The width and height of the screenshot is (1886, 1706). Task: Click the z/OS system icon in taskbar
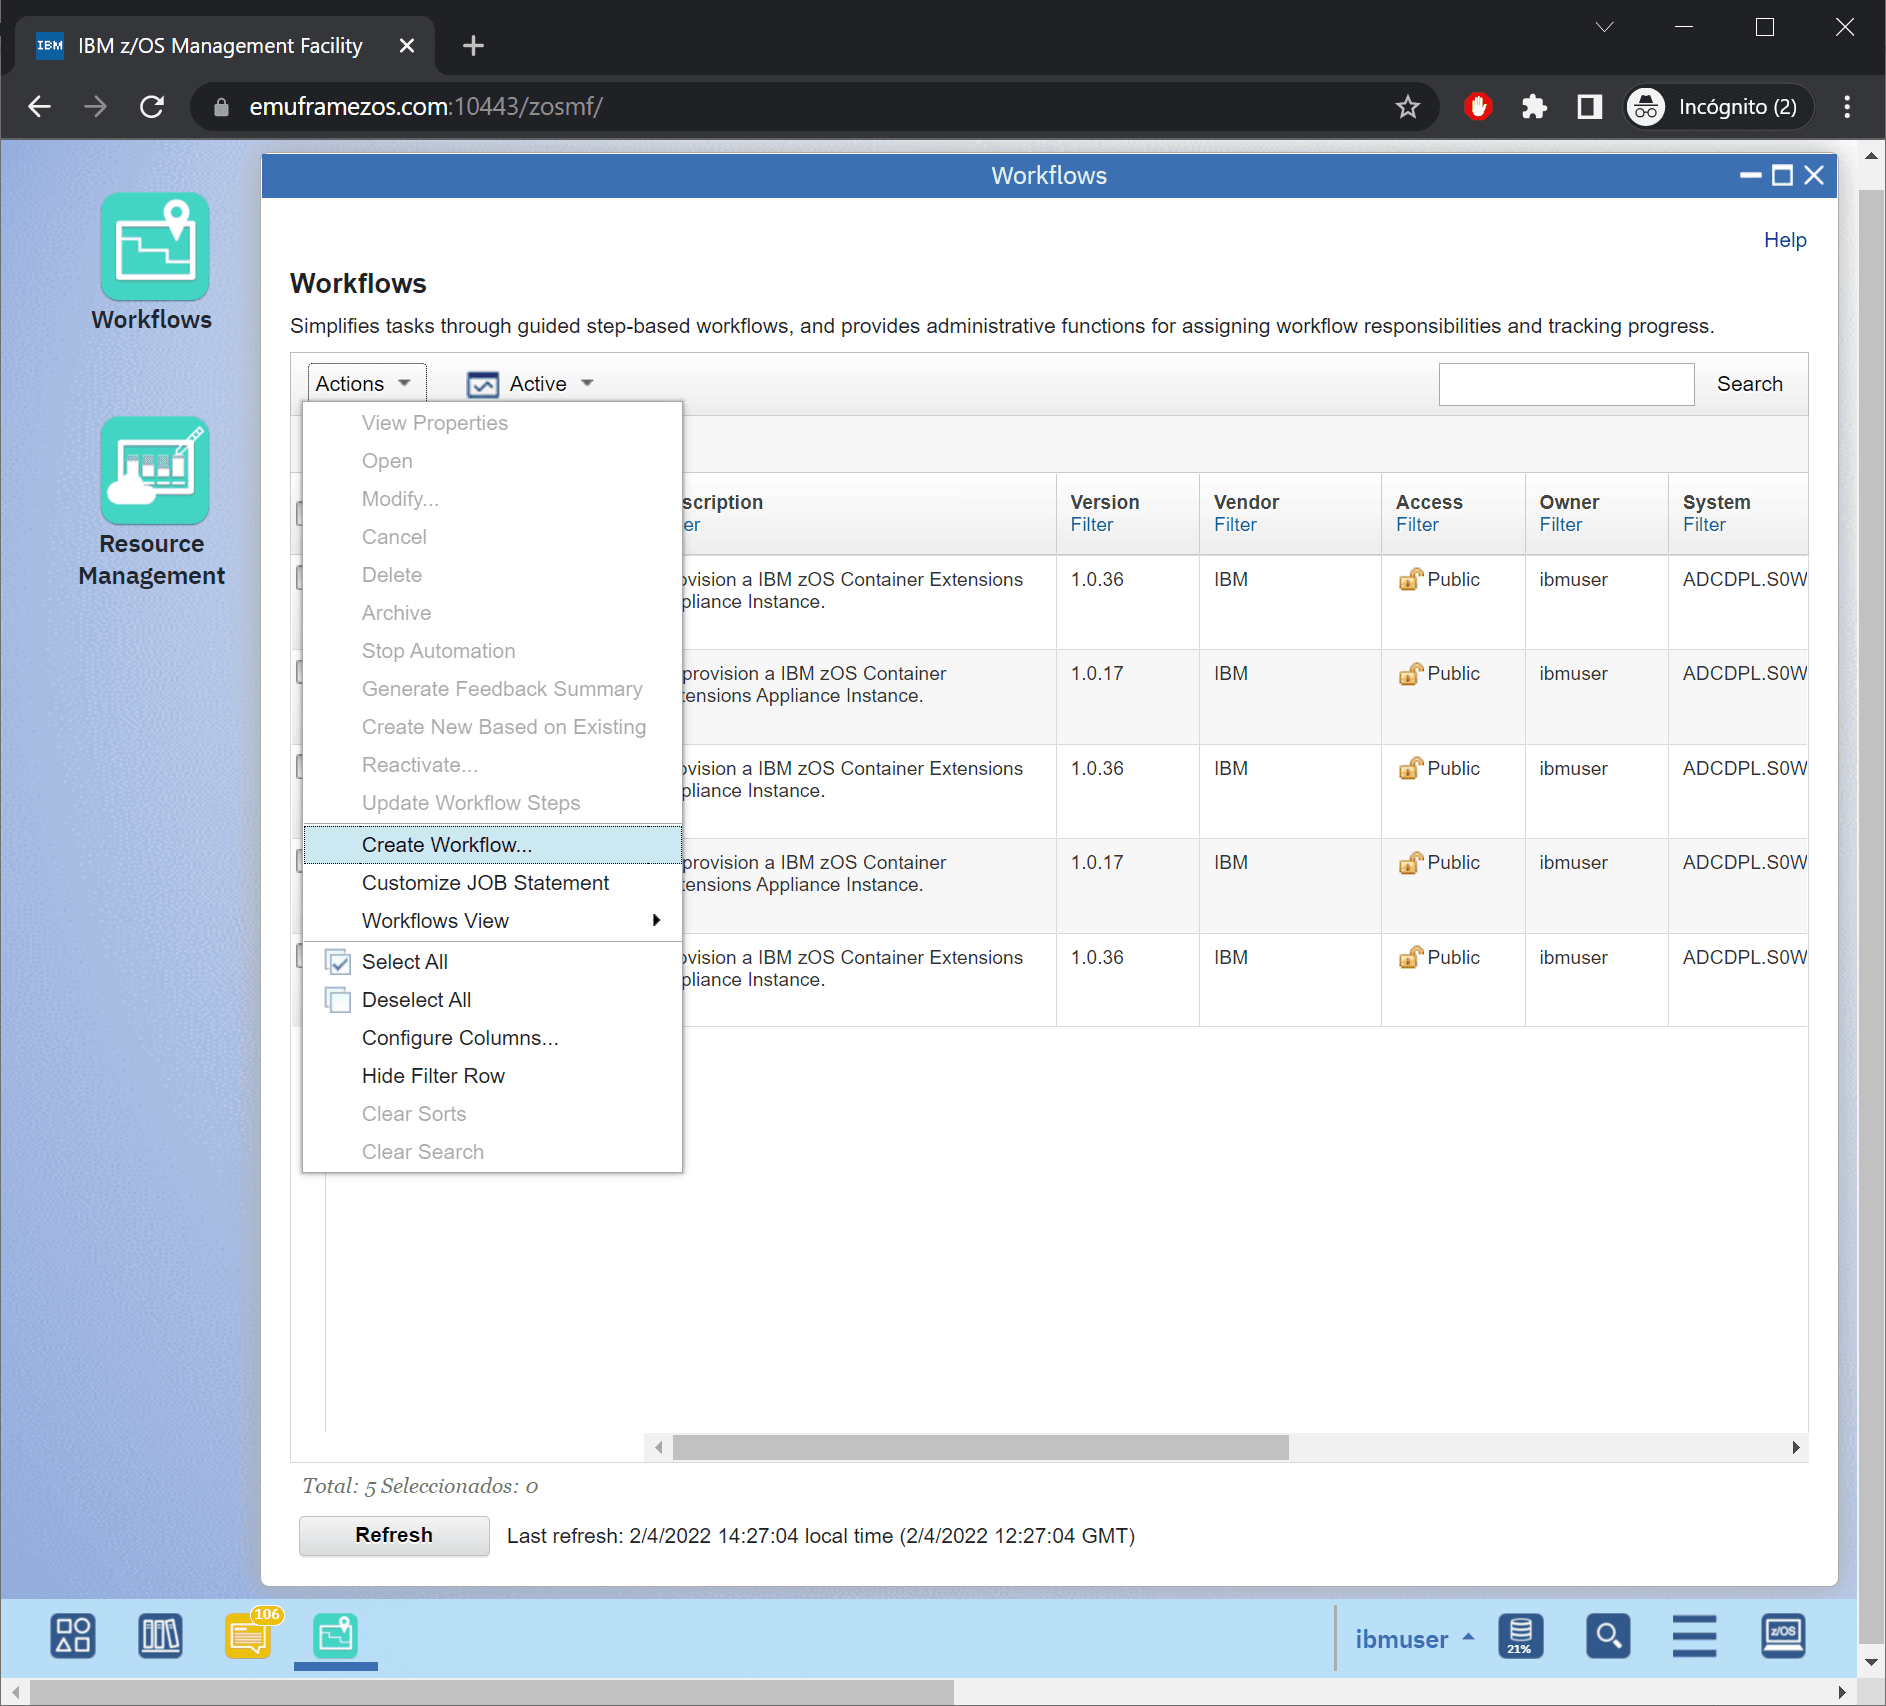click(x=1782, y=1637)
